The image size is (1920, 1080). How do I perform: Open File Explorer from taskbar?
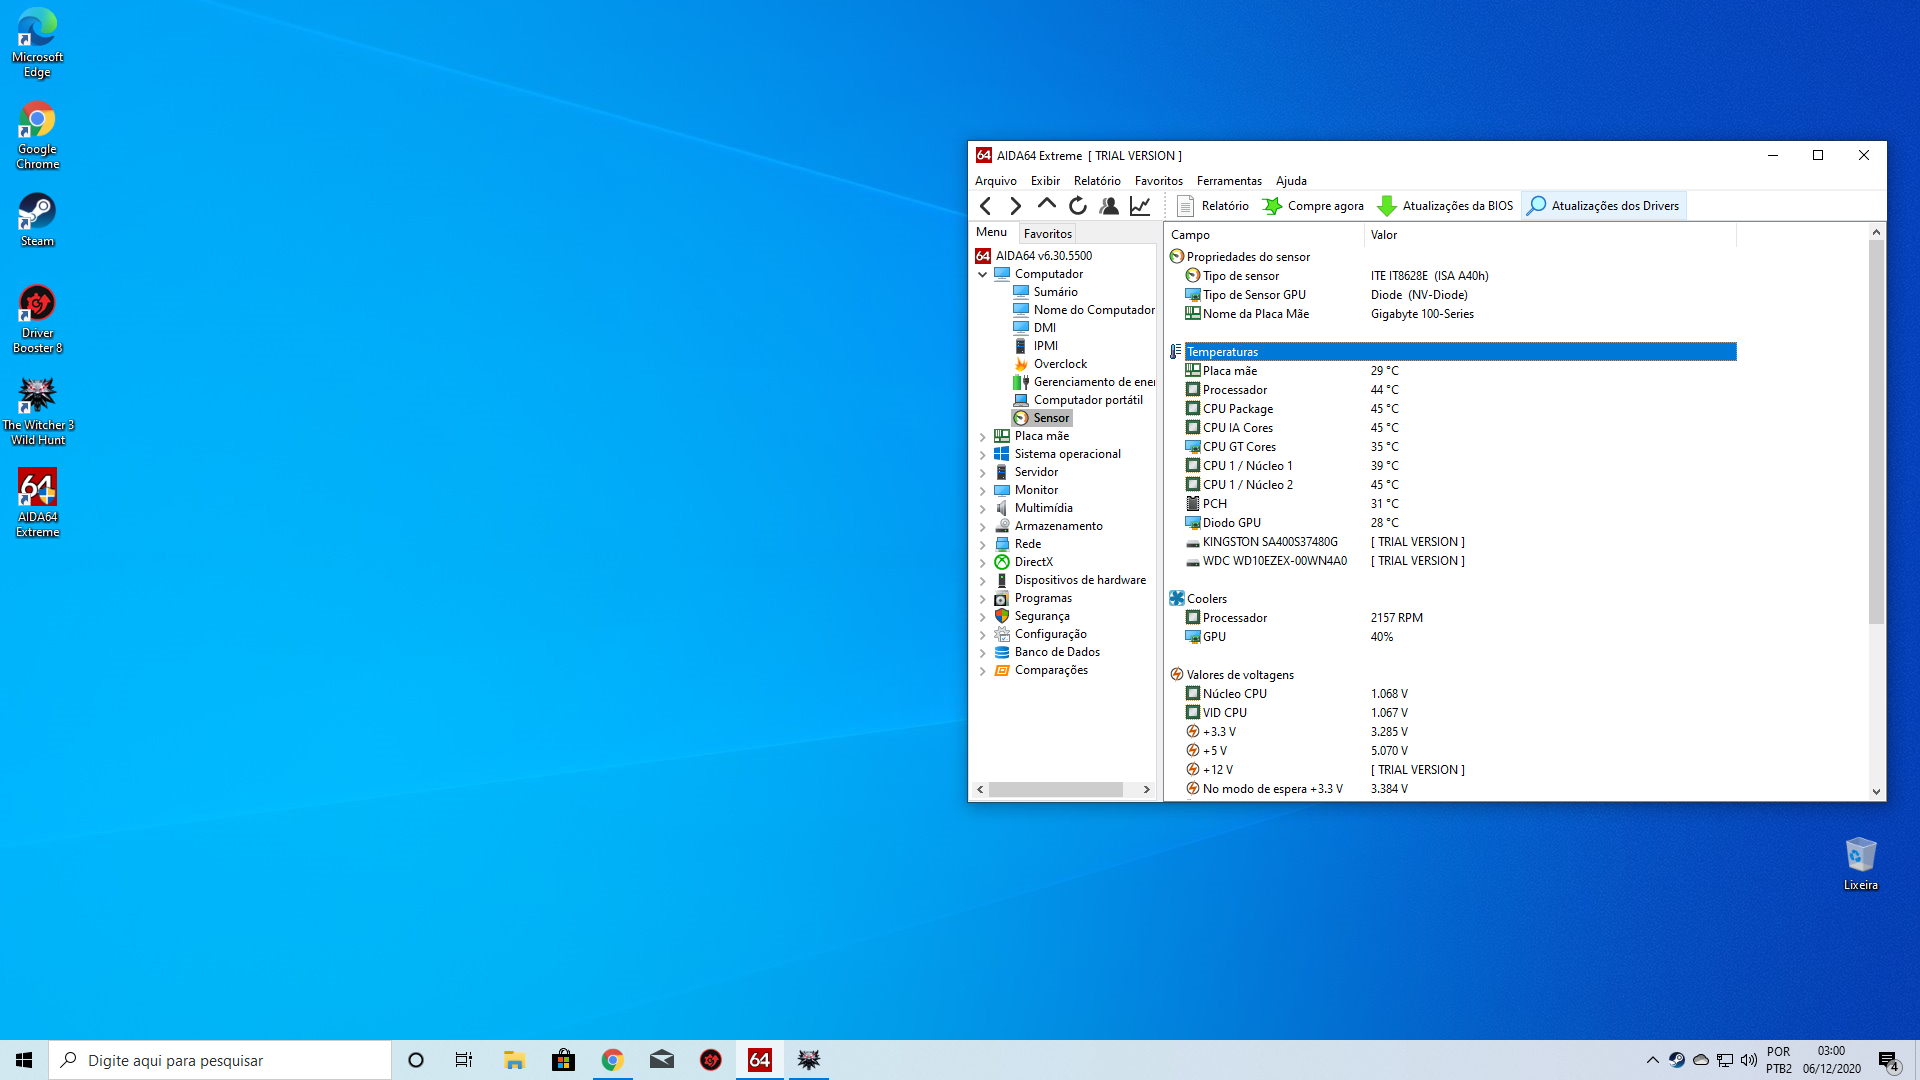514,1060
